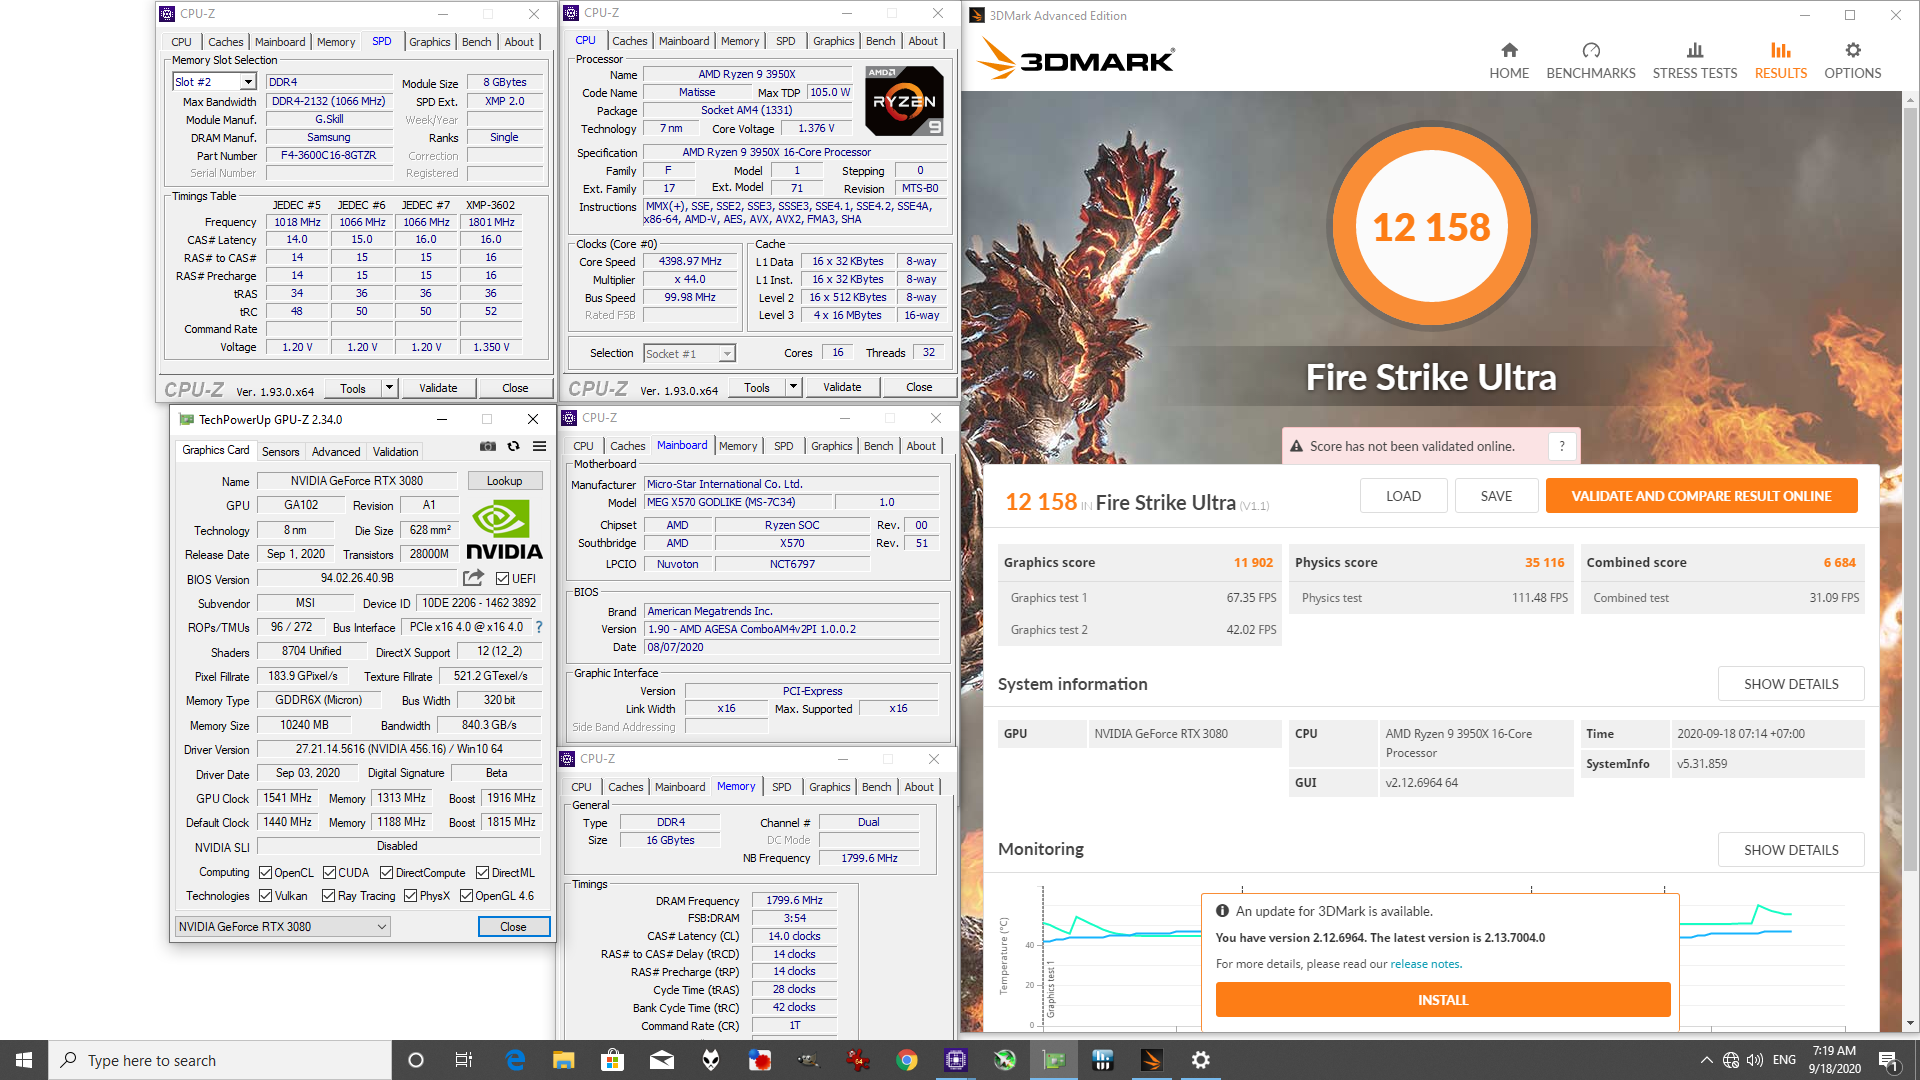Launch Microsoft Edge from taskbar

coord(515,1060)
